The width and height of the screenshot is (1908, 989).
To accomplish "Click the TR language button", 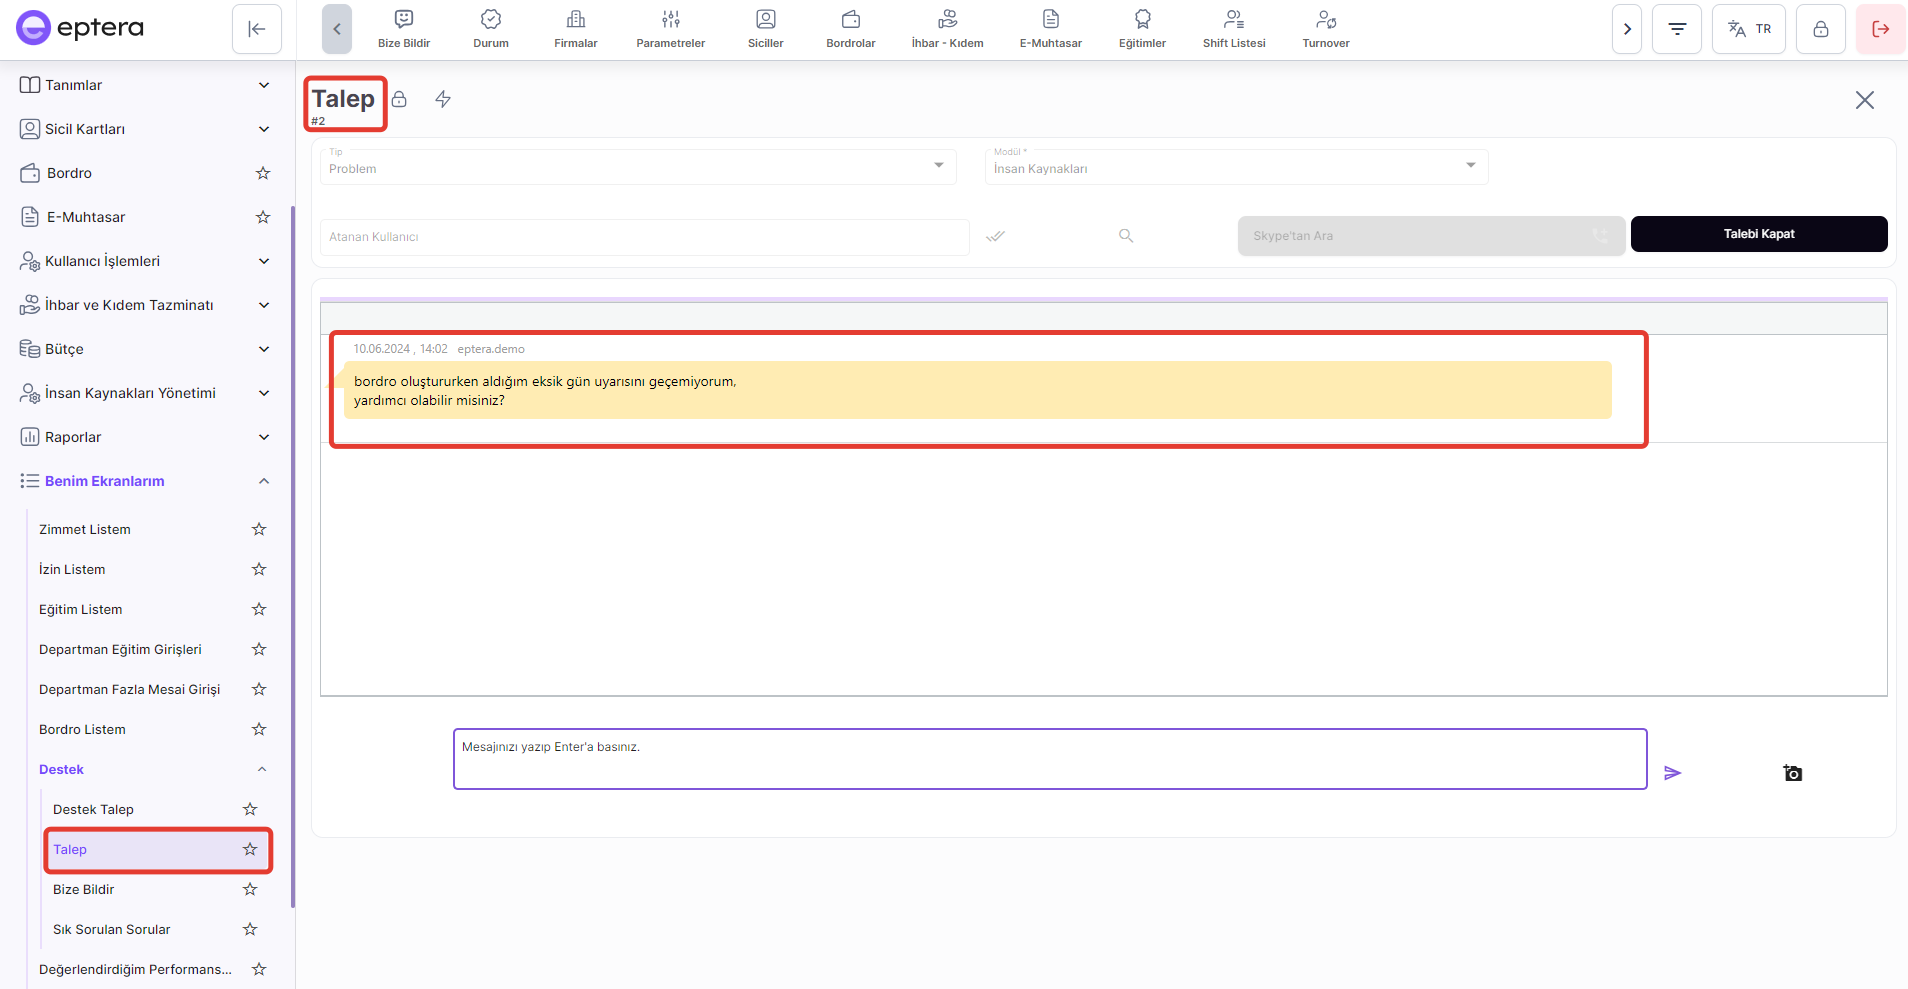I will click(1748, 29).
